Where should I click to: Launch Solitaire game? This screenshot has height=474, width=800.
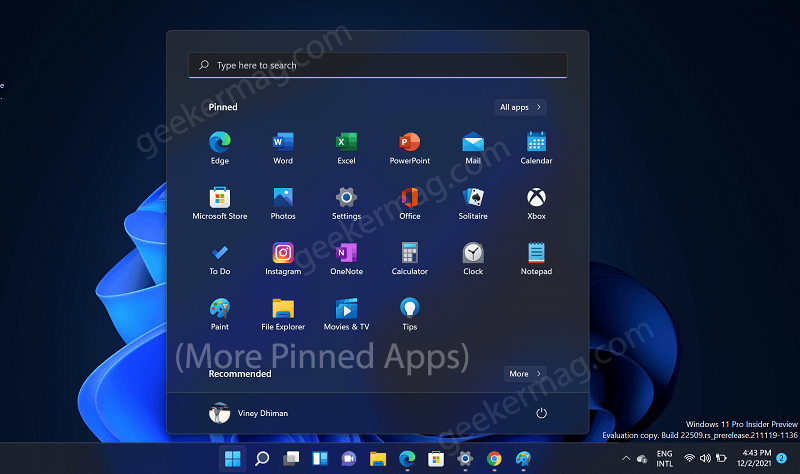(x=473, y=203)
